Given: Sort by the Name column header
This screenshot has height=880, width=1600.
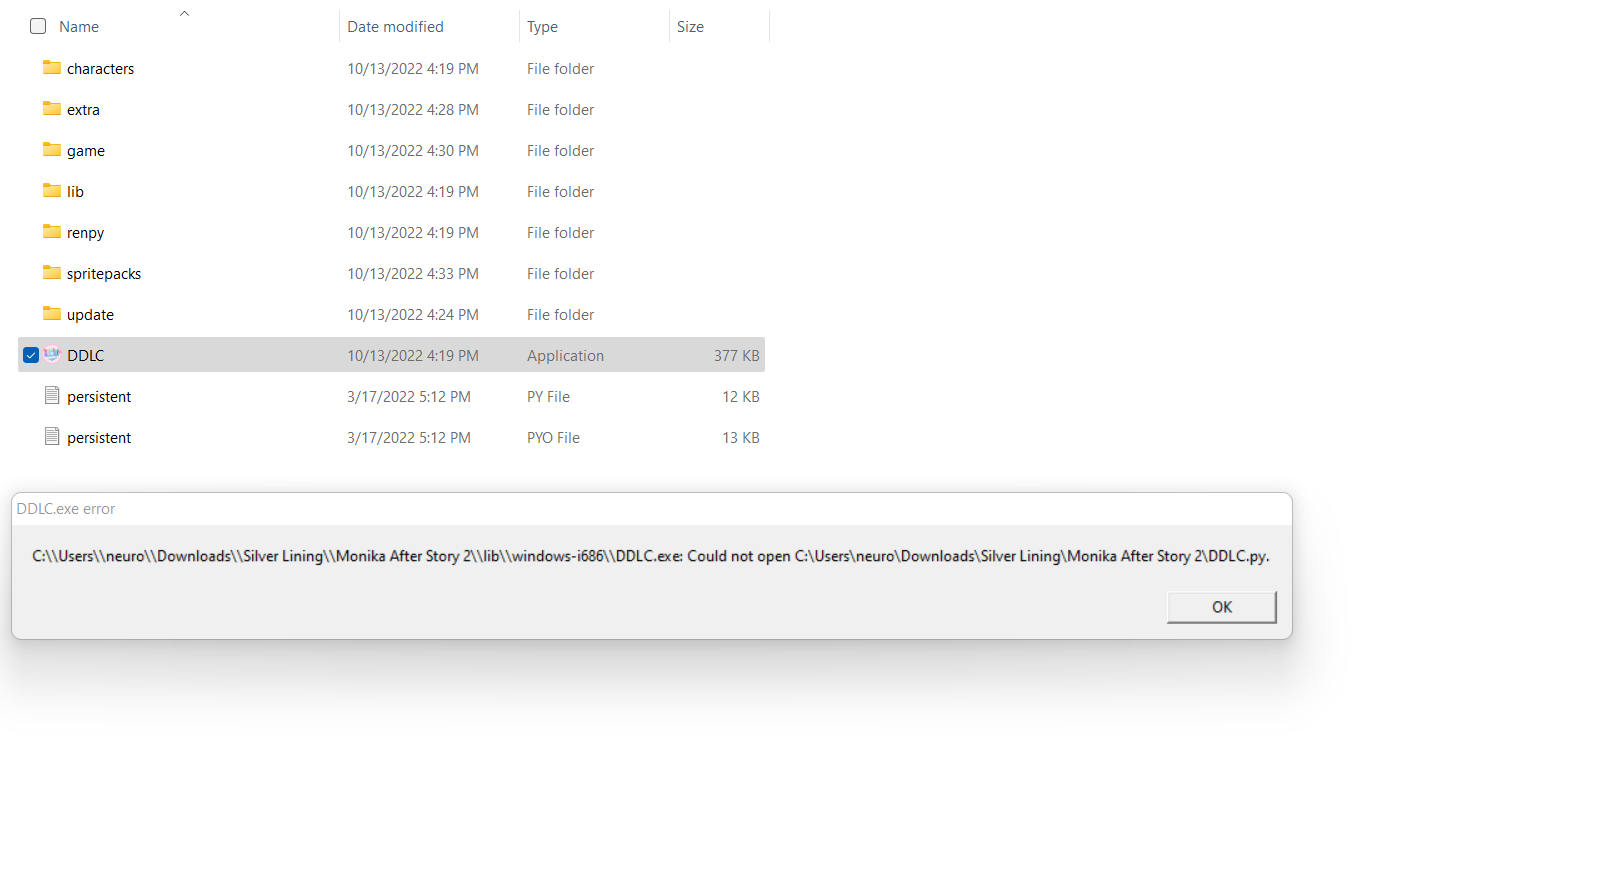Looking at the screenshot, I should (x=79, y=27).
